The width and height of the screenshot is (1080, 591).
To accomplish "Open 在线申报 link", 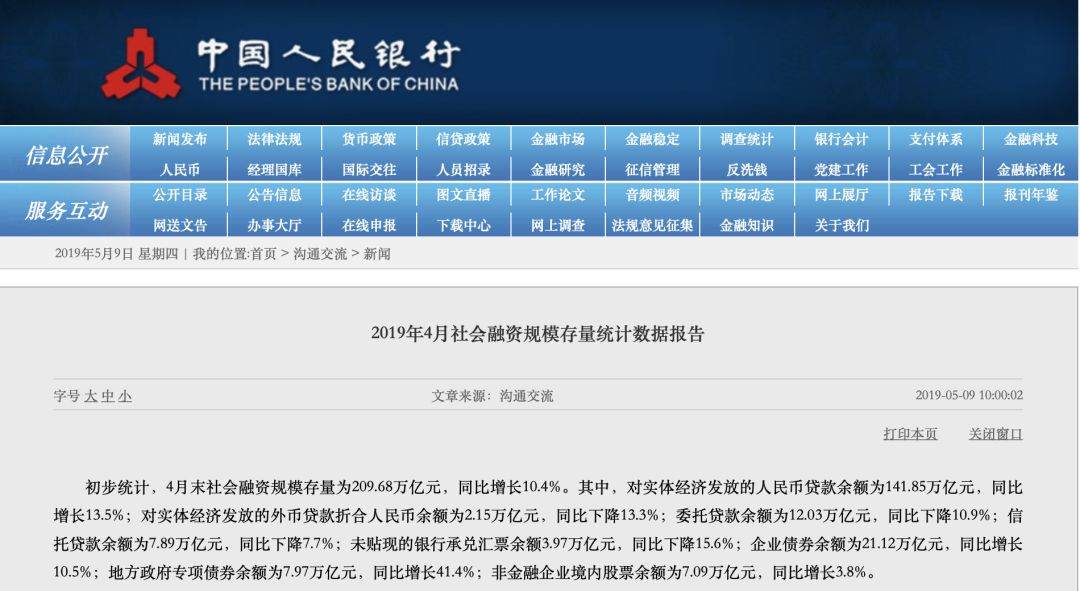I will coord(369,225).
